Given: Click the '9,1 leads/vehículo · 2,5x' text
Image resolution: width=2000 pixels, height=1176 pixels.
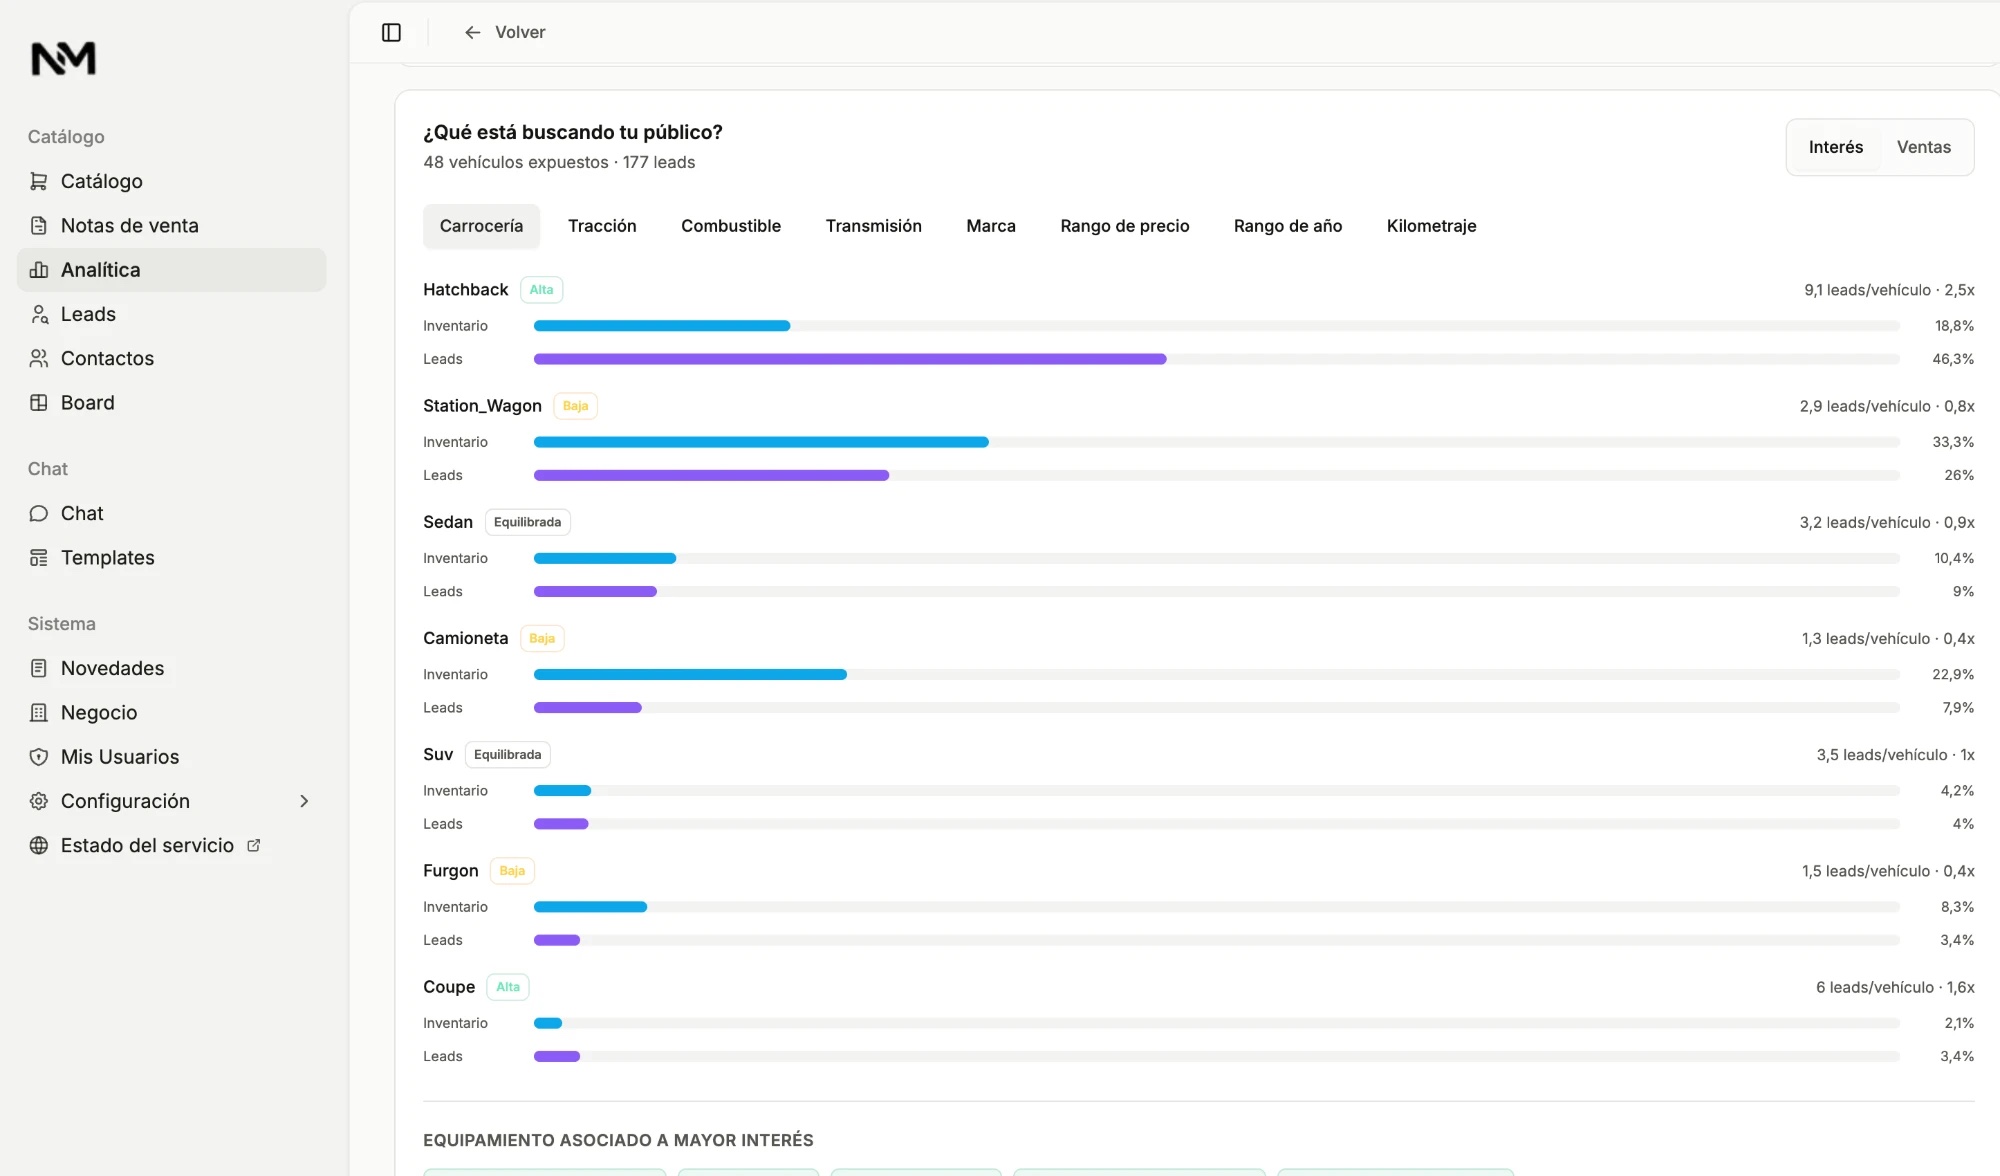Looking at the screenshot, I should [x=1889, y=290].
